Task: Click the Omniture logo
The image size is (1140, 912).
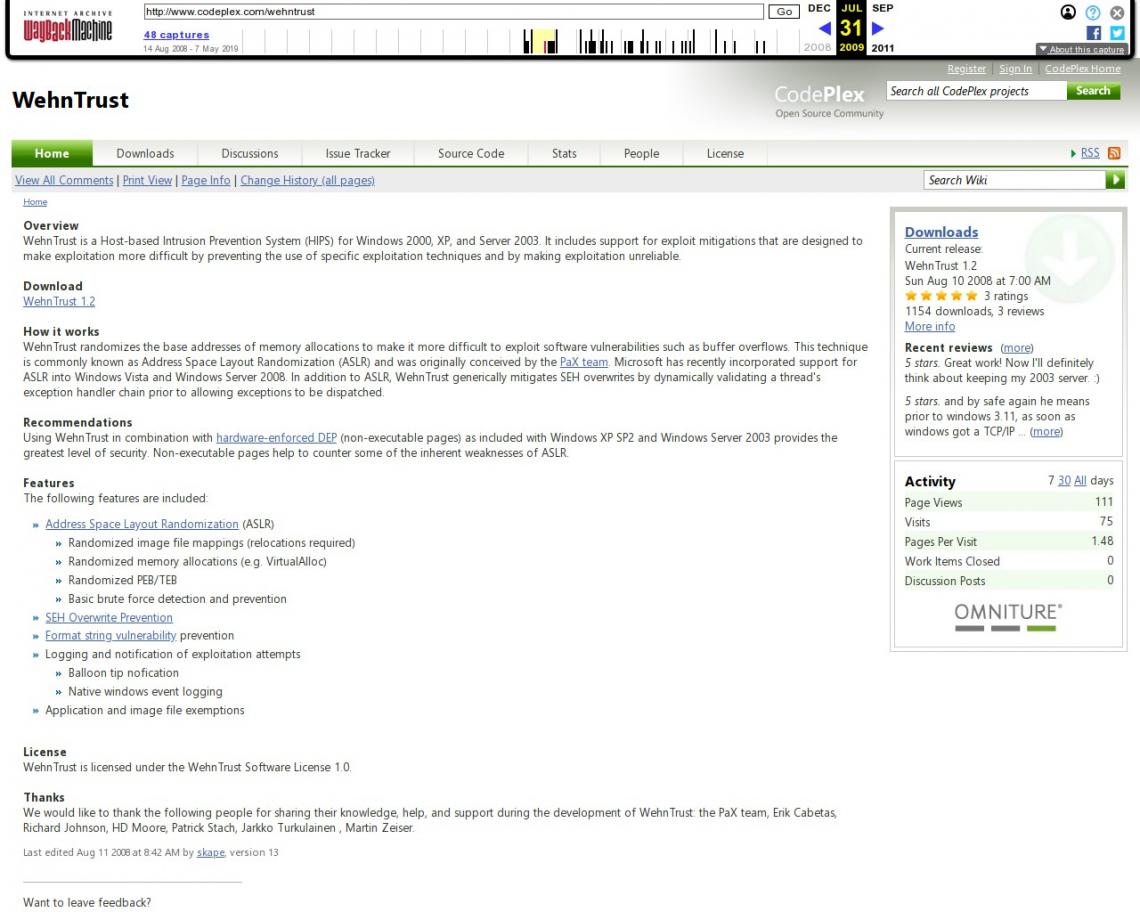Action: [x=1007, y=617]
